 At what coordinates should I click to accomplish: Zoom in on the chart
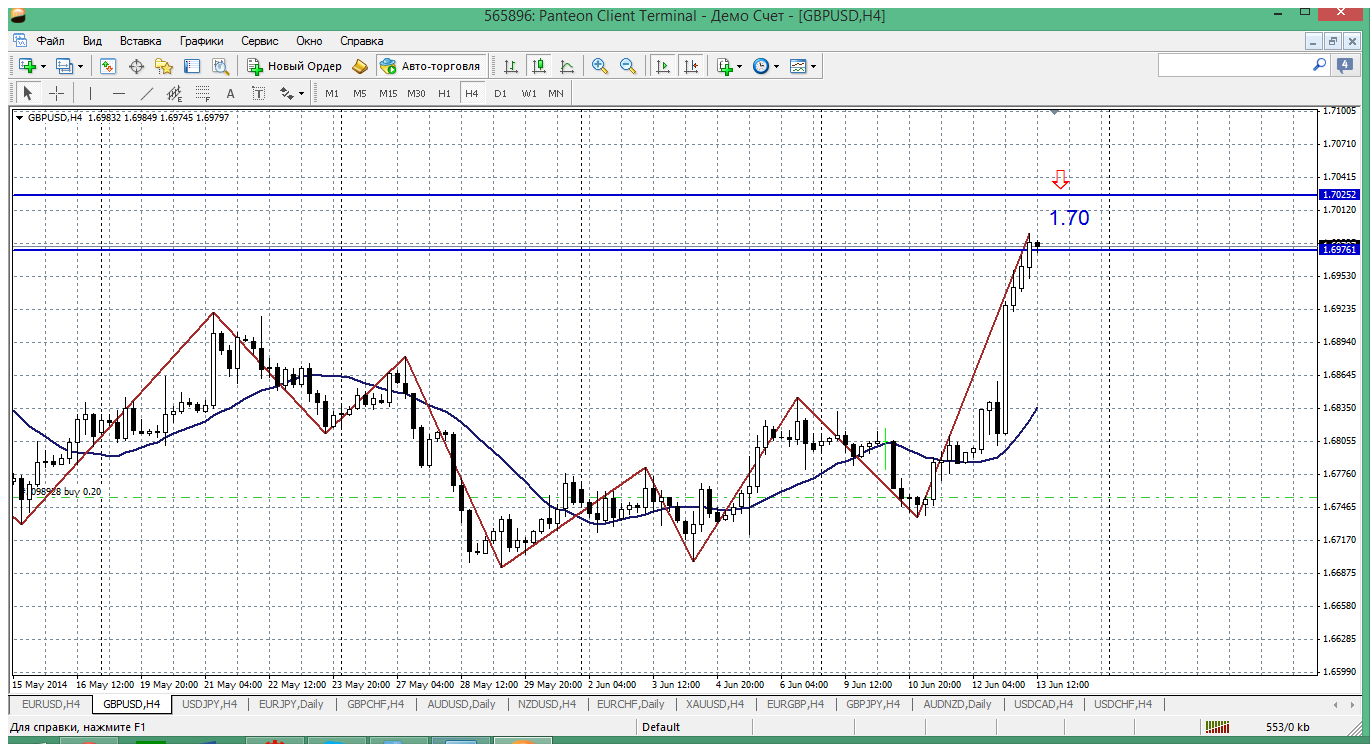click(x=600, y=66)
